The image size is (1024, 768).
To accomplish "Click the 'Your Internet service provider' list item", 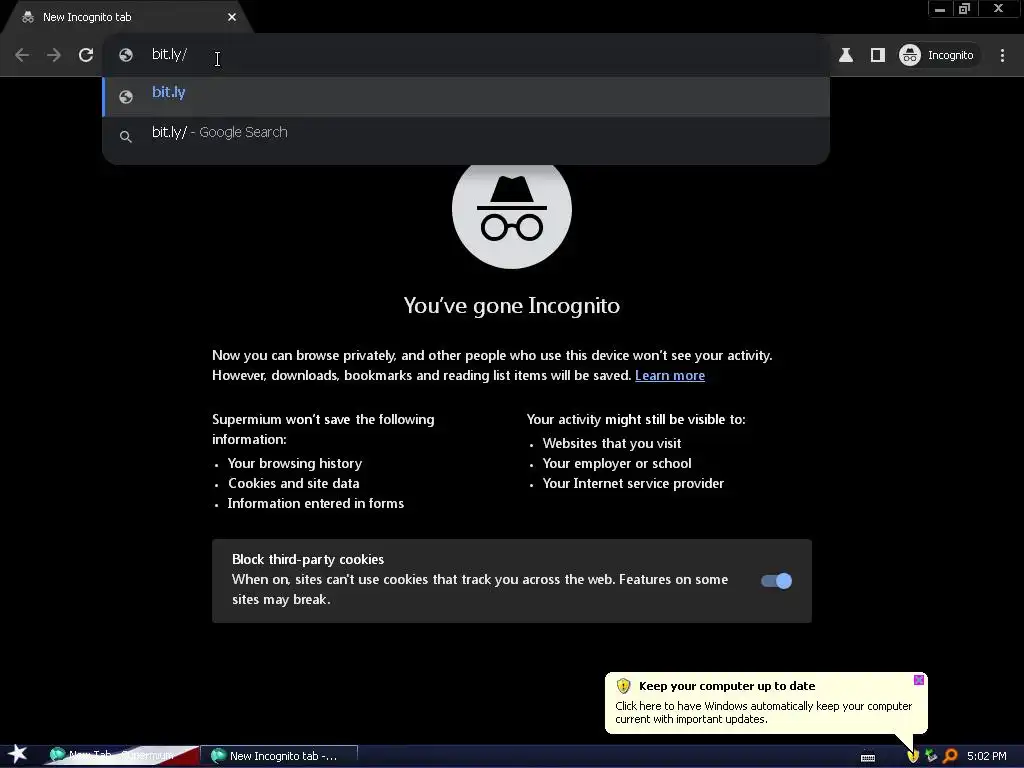I will pos(633,483).
